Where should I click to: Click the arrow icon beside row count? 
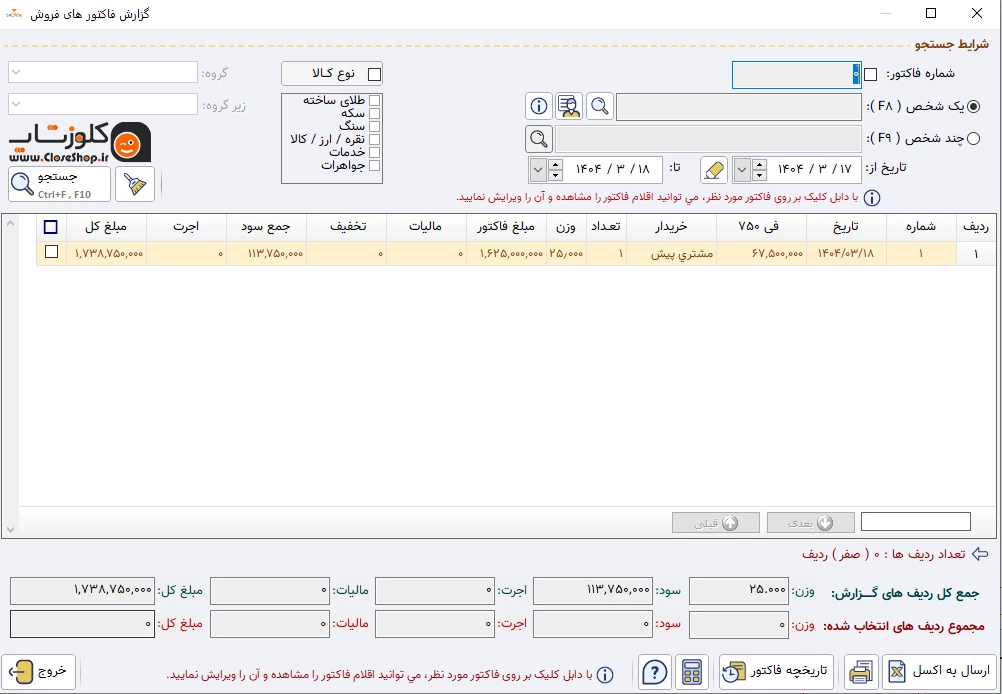point(980,554)
